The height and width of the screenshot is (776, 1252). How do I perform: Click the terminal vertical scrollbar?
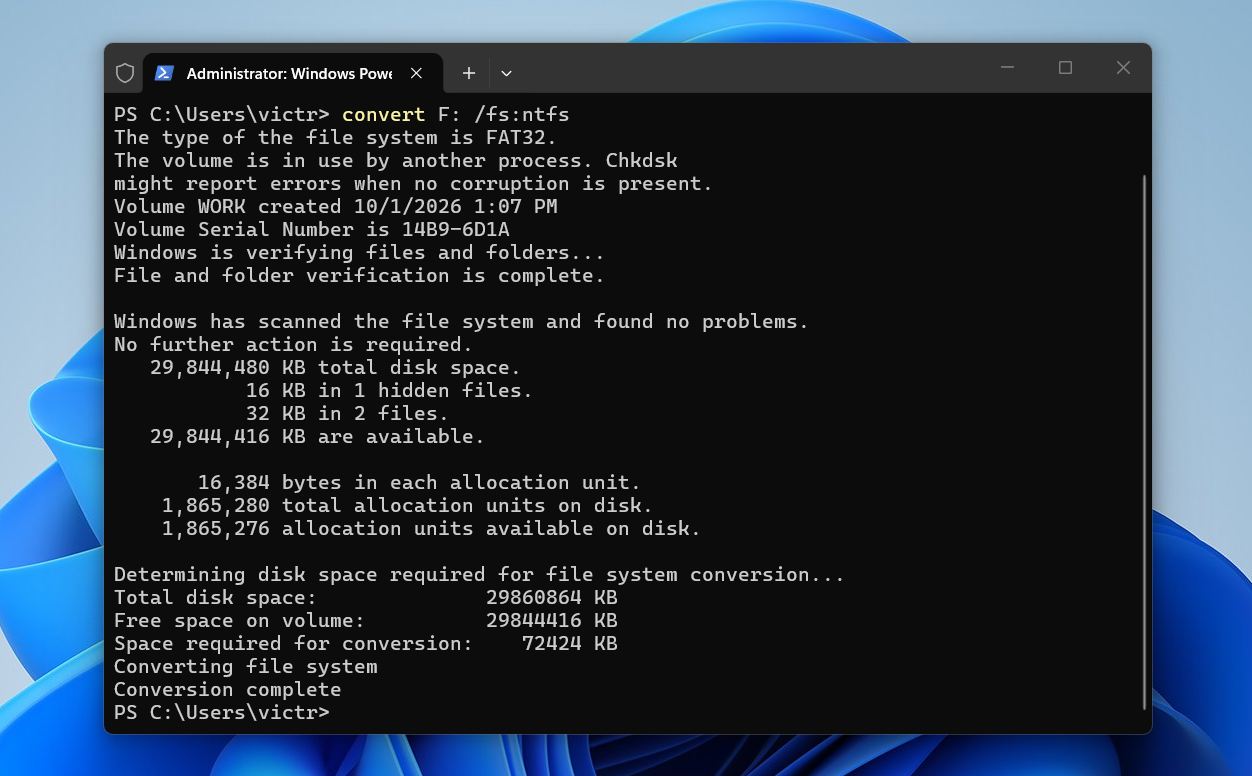tap(1145, 442)
